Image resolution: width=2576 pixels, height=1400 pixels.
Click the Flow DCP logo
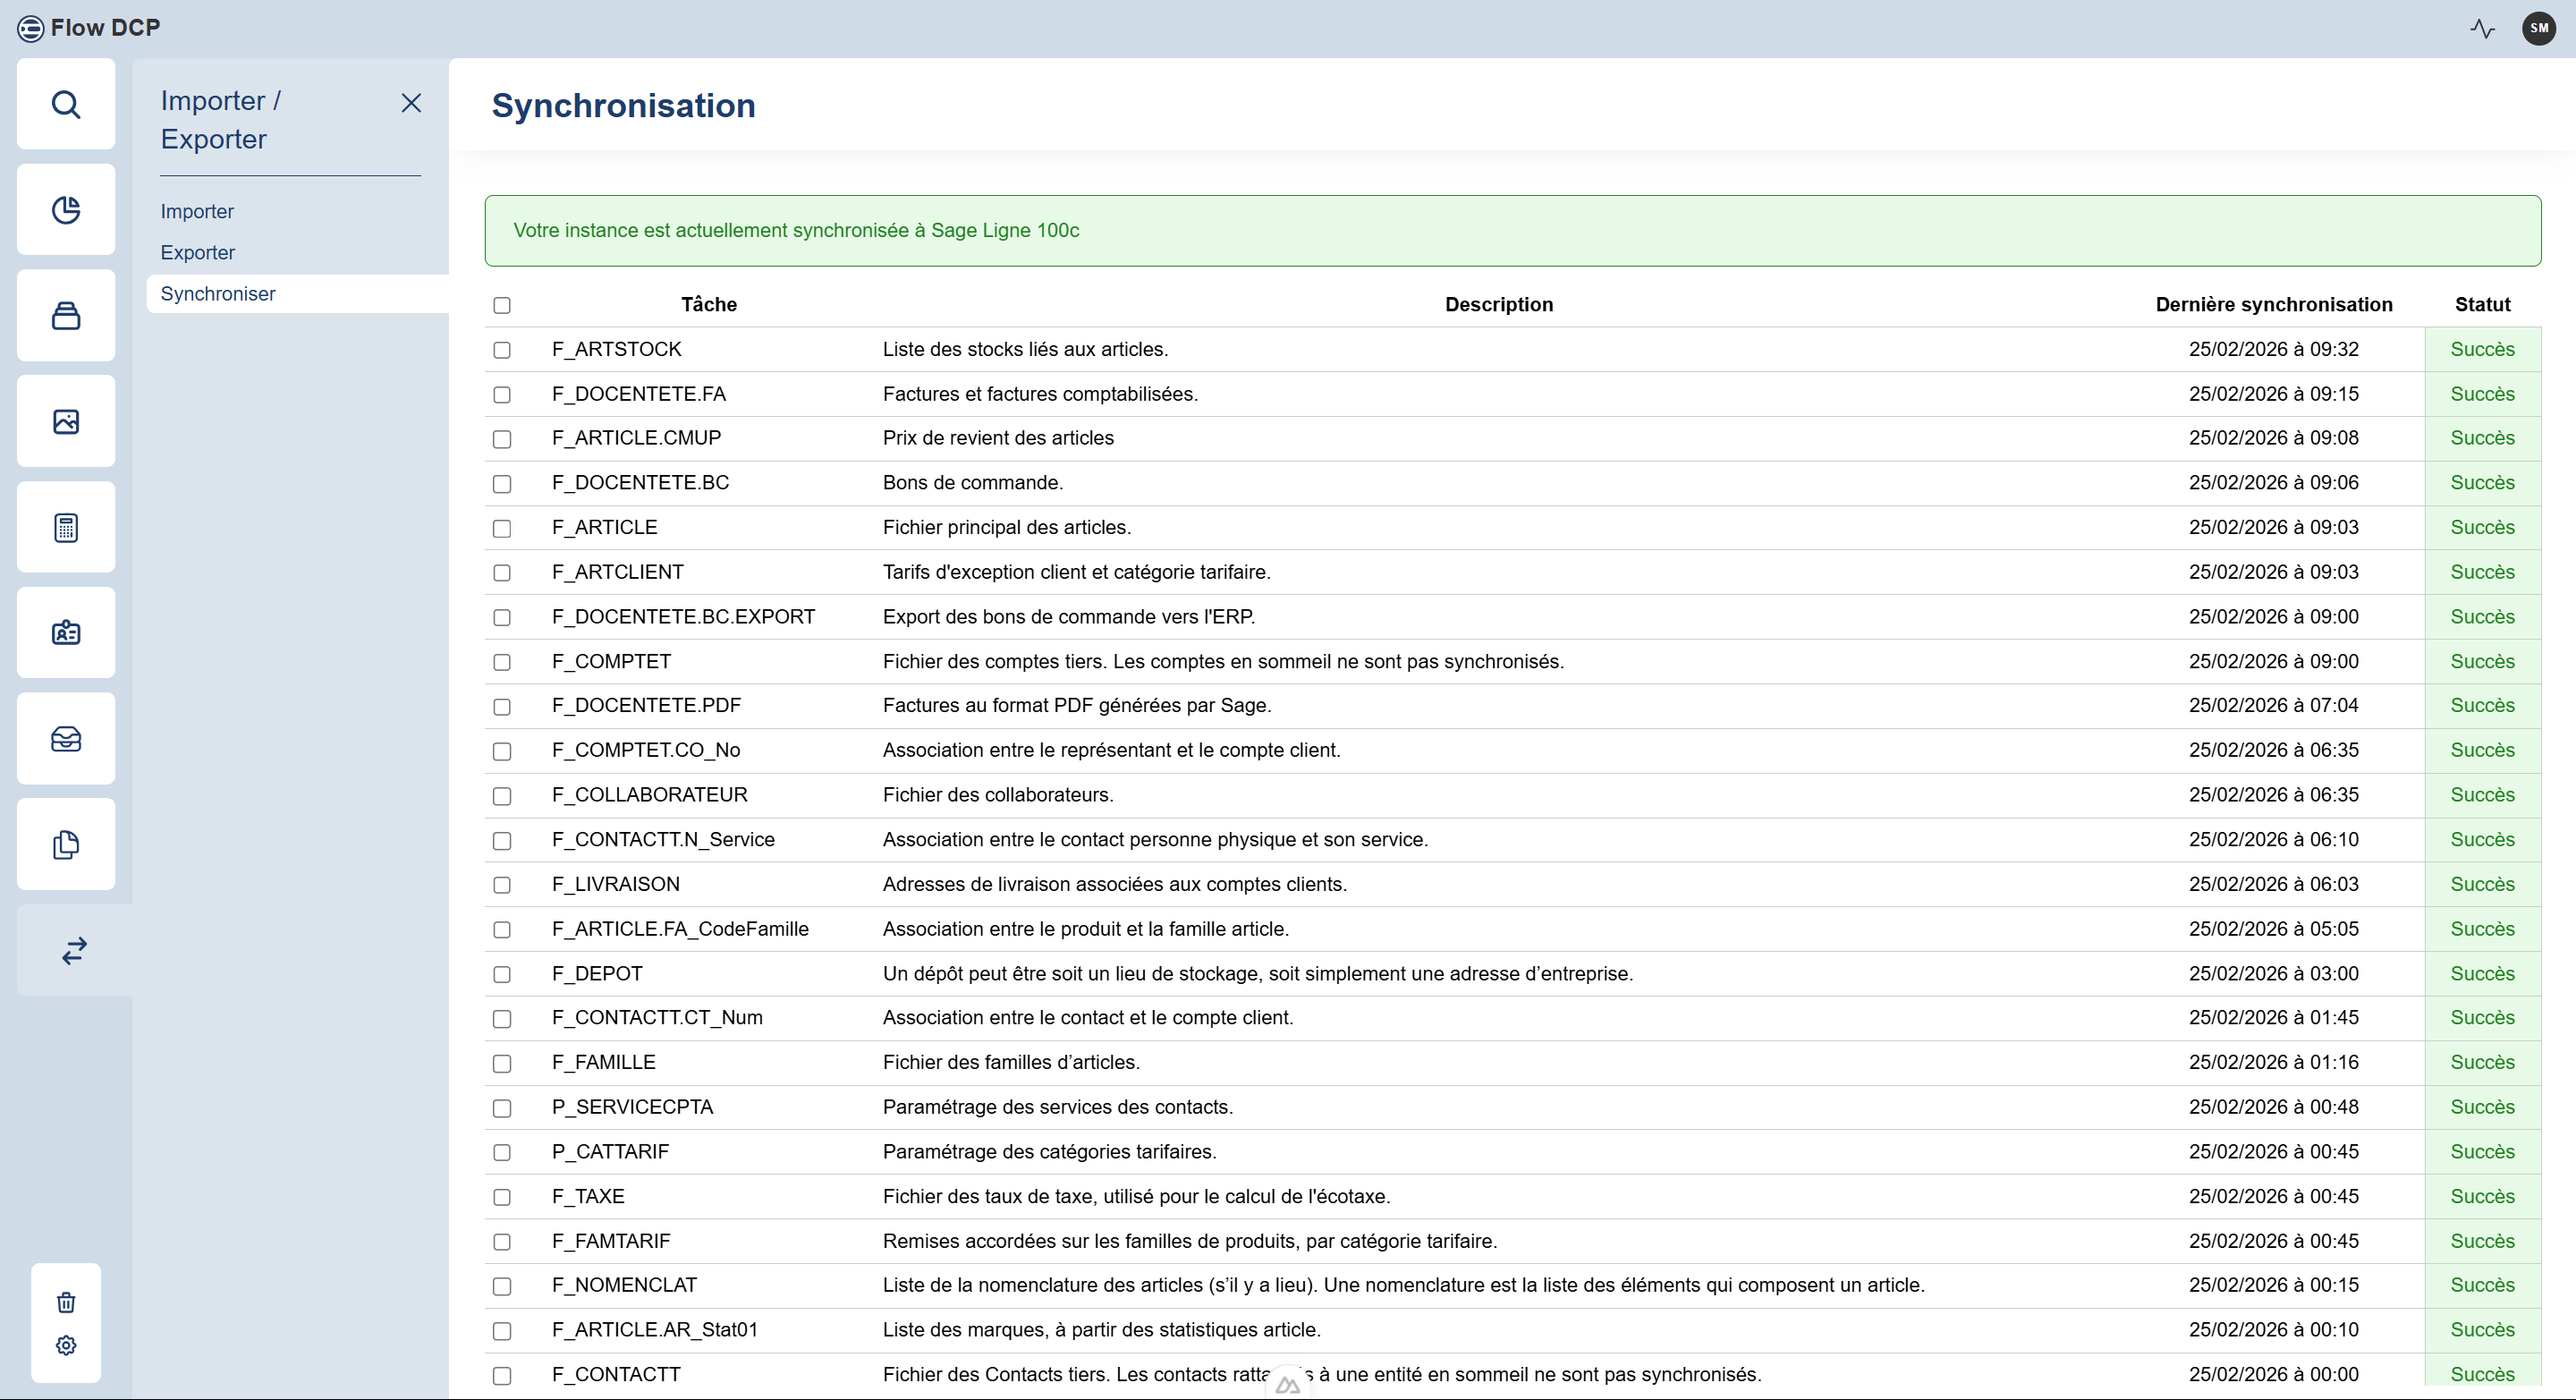88,28
